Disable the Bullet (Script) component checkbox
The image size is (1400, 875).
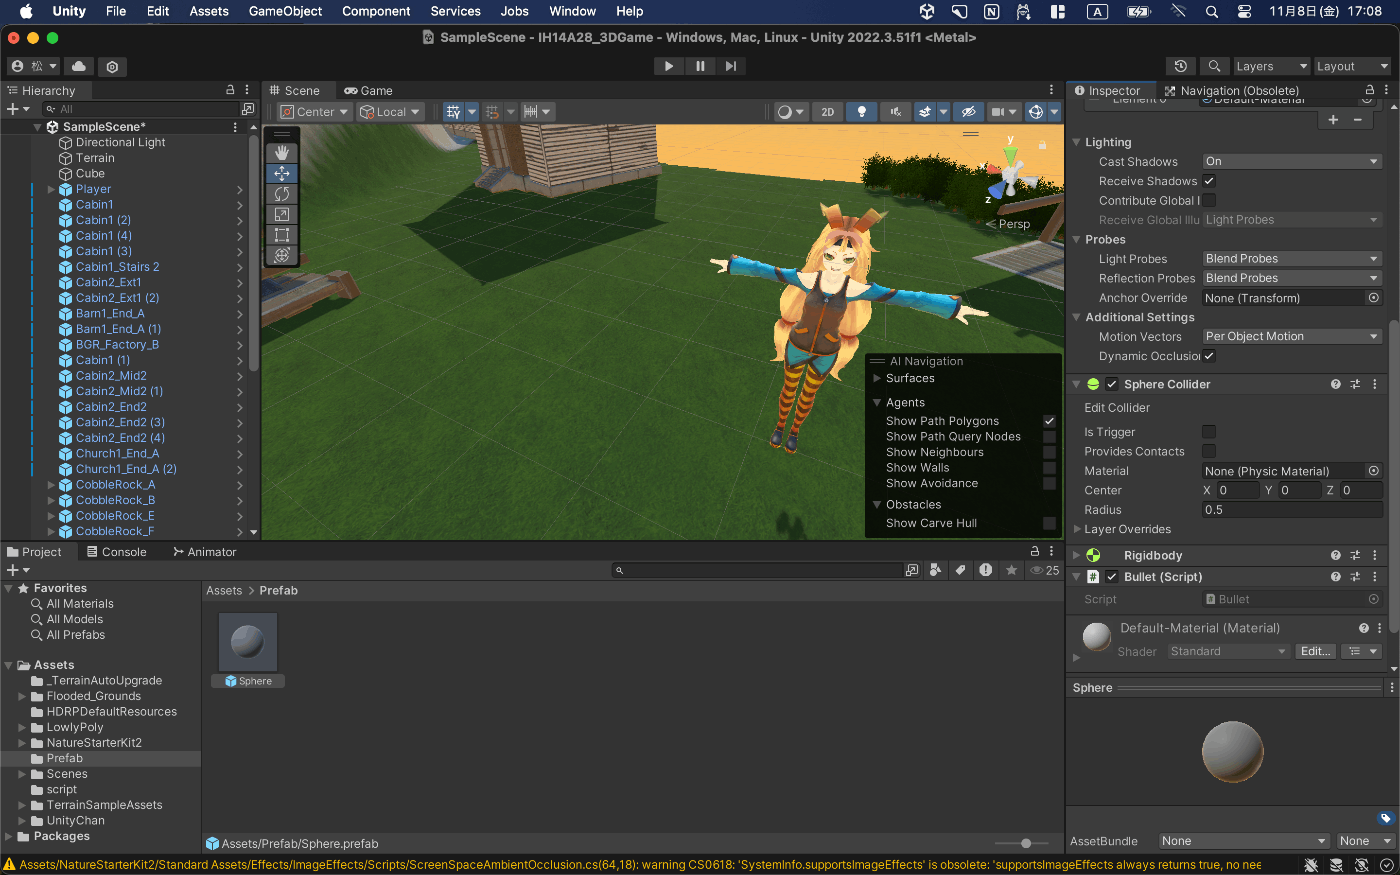pyautogui.click(x=1111, y=577)
